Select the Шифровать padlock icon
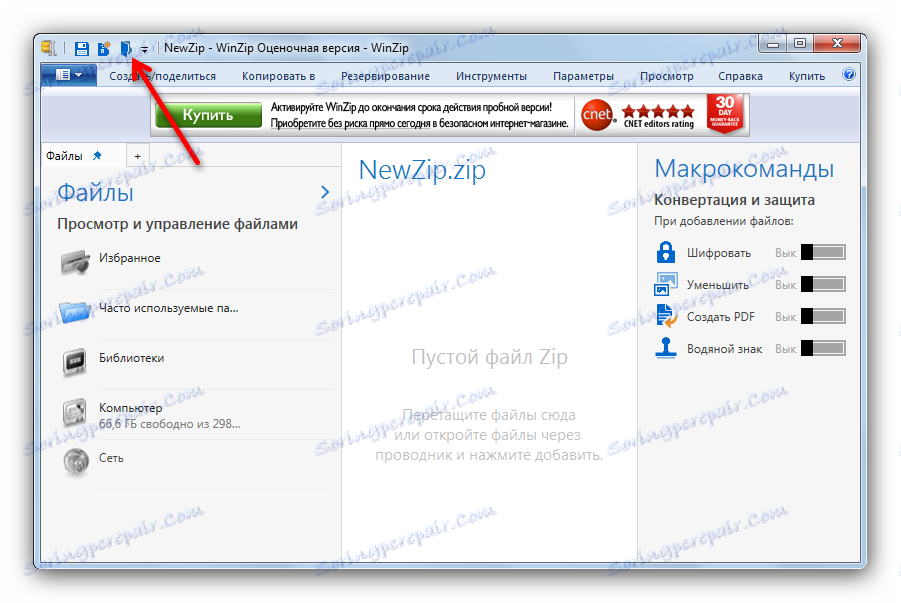901x603 pixels. (x=665, y=252)
